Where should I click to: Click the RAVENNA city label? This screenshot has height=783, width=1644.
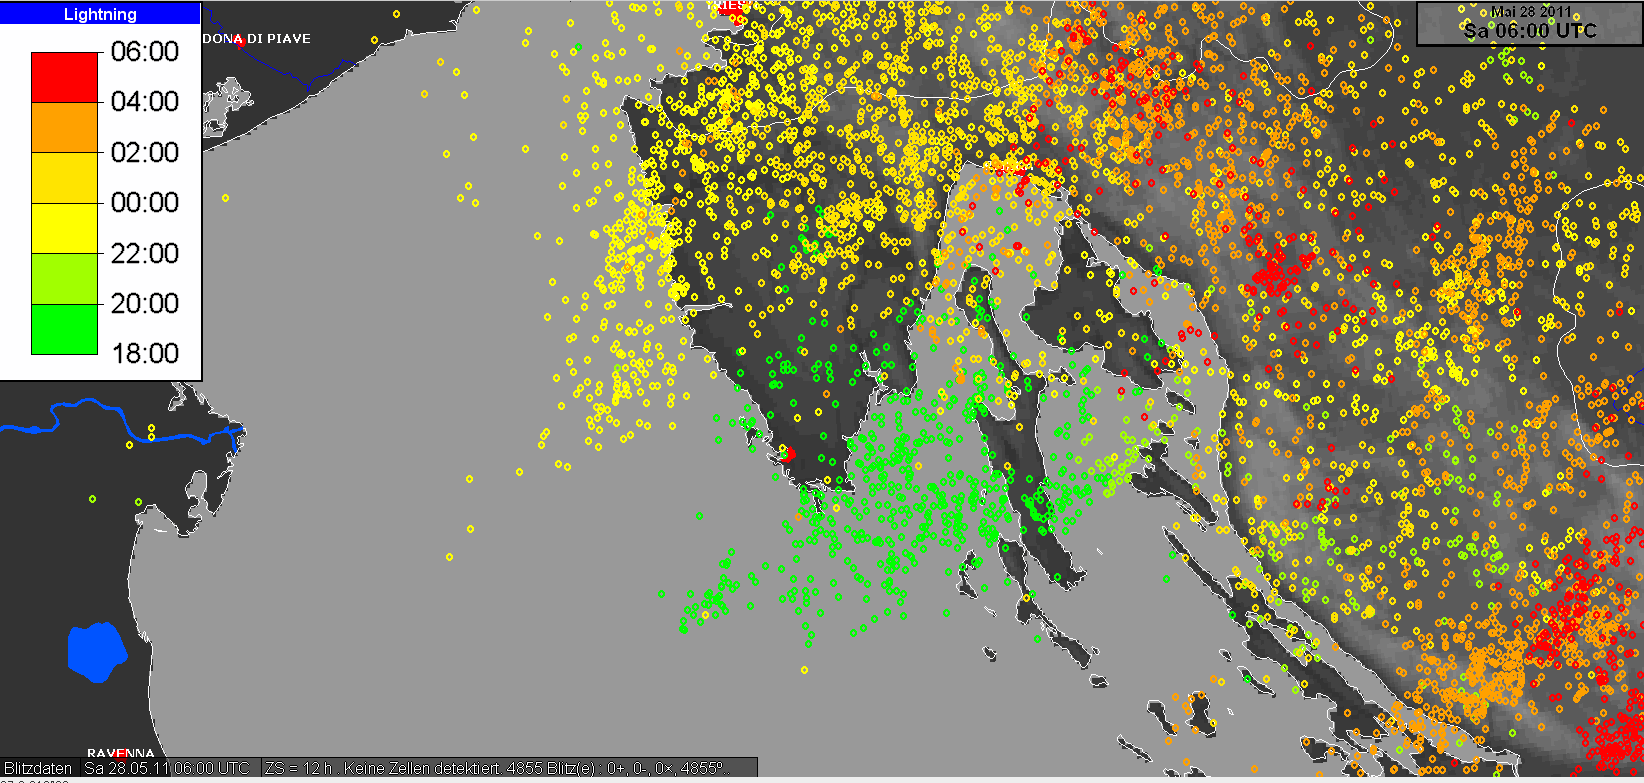[x=121, y=753]
